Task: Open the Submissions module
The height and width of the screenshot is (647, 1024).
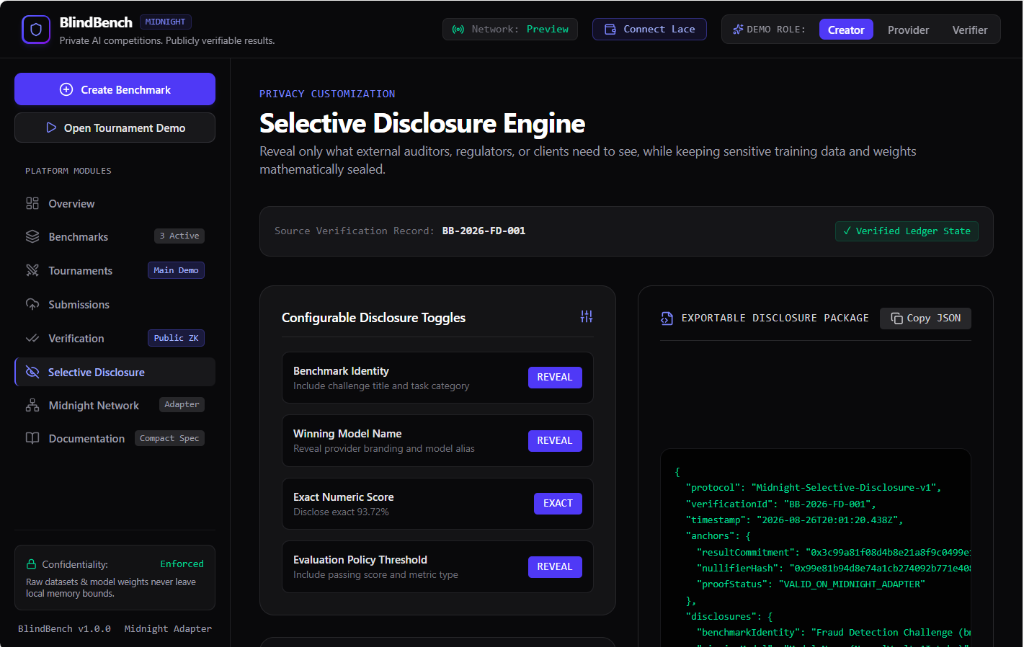Action: click(115, 304)
